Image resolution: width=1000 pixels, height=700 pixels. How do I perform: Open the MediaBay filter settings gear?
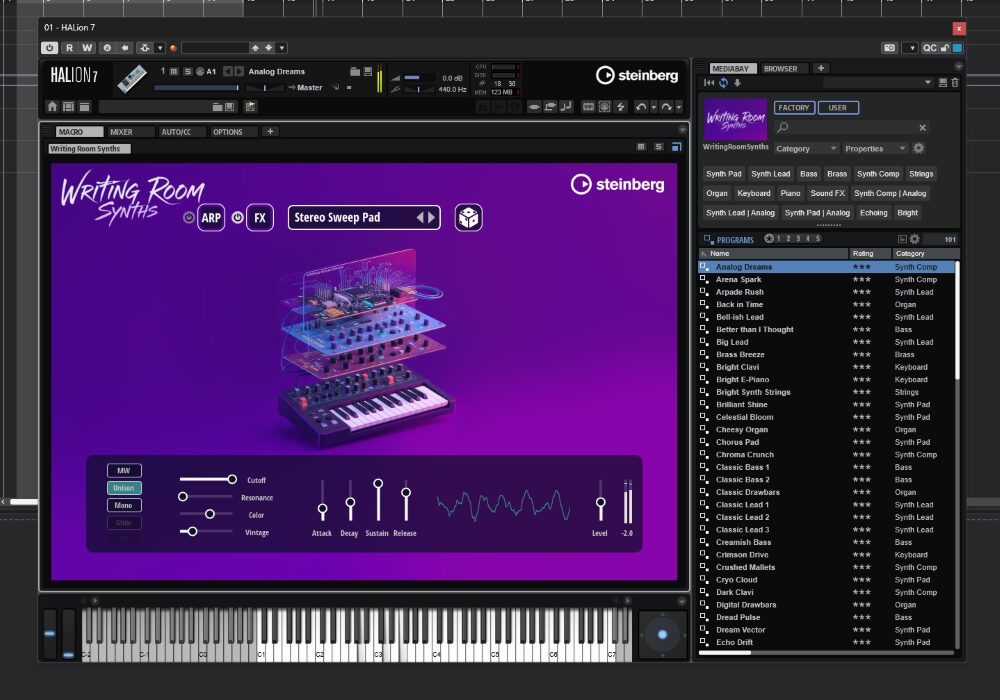click(918, 148)
